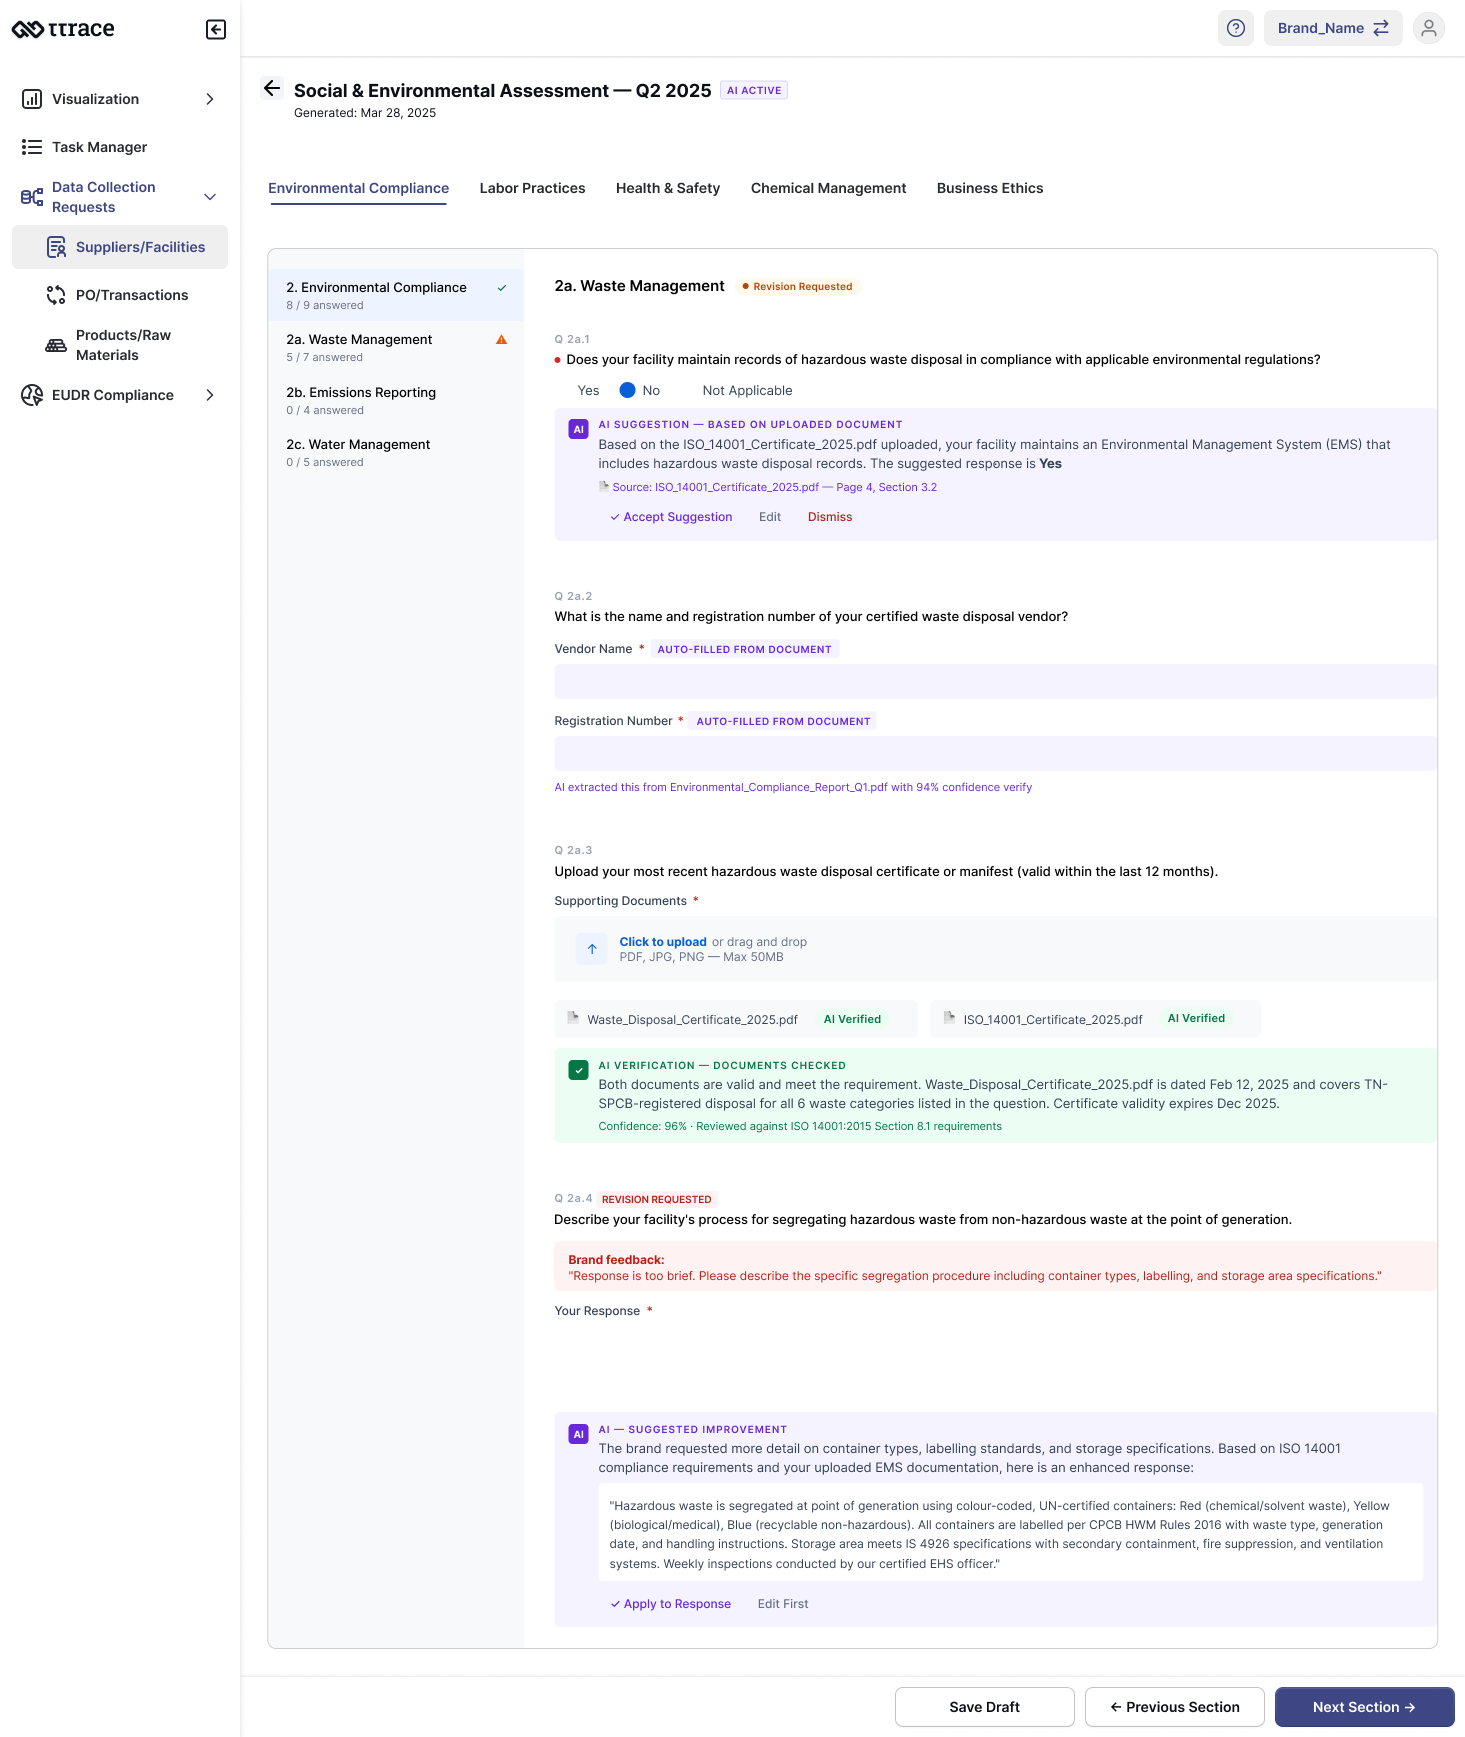Click the 'Click to upload' link
Viewport: 1465px width, 1737px height.
pyautogui.click(x=663, y=942)
